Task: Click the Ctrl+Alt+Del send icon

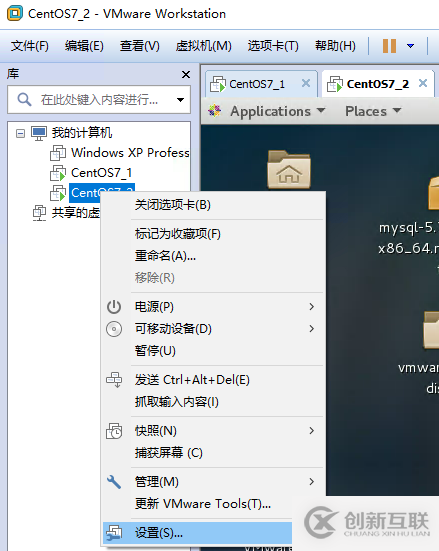Action: click(114, 380)
